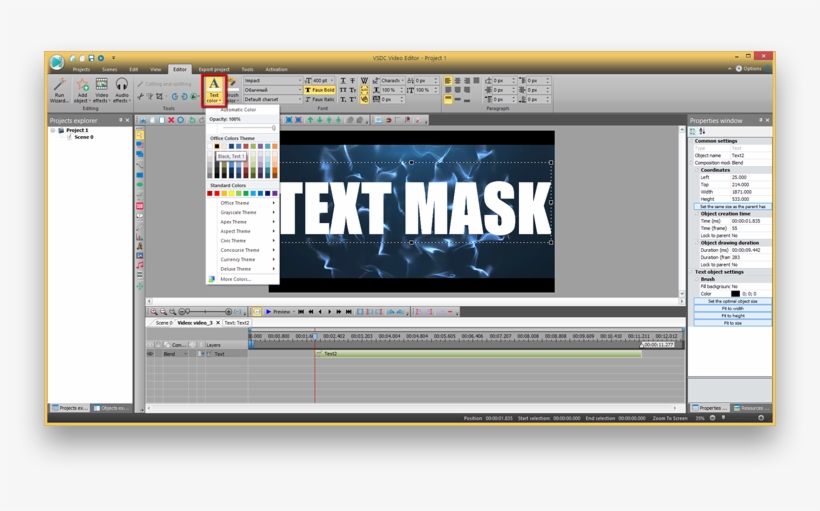This screenshot has width=820, height=511.
Task: Click the playhead marker on timeline ruler
Action: click(x=315, y=336)
